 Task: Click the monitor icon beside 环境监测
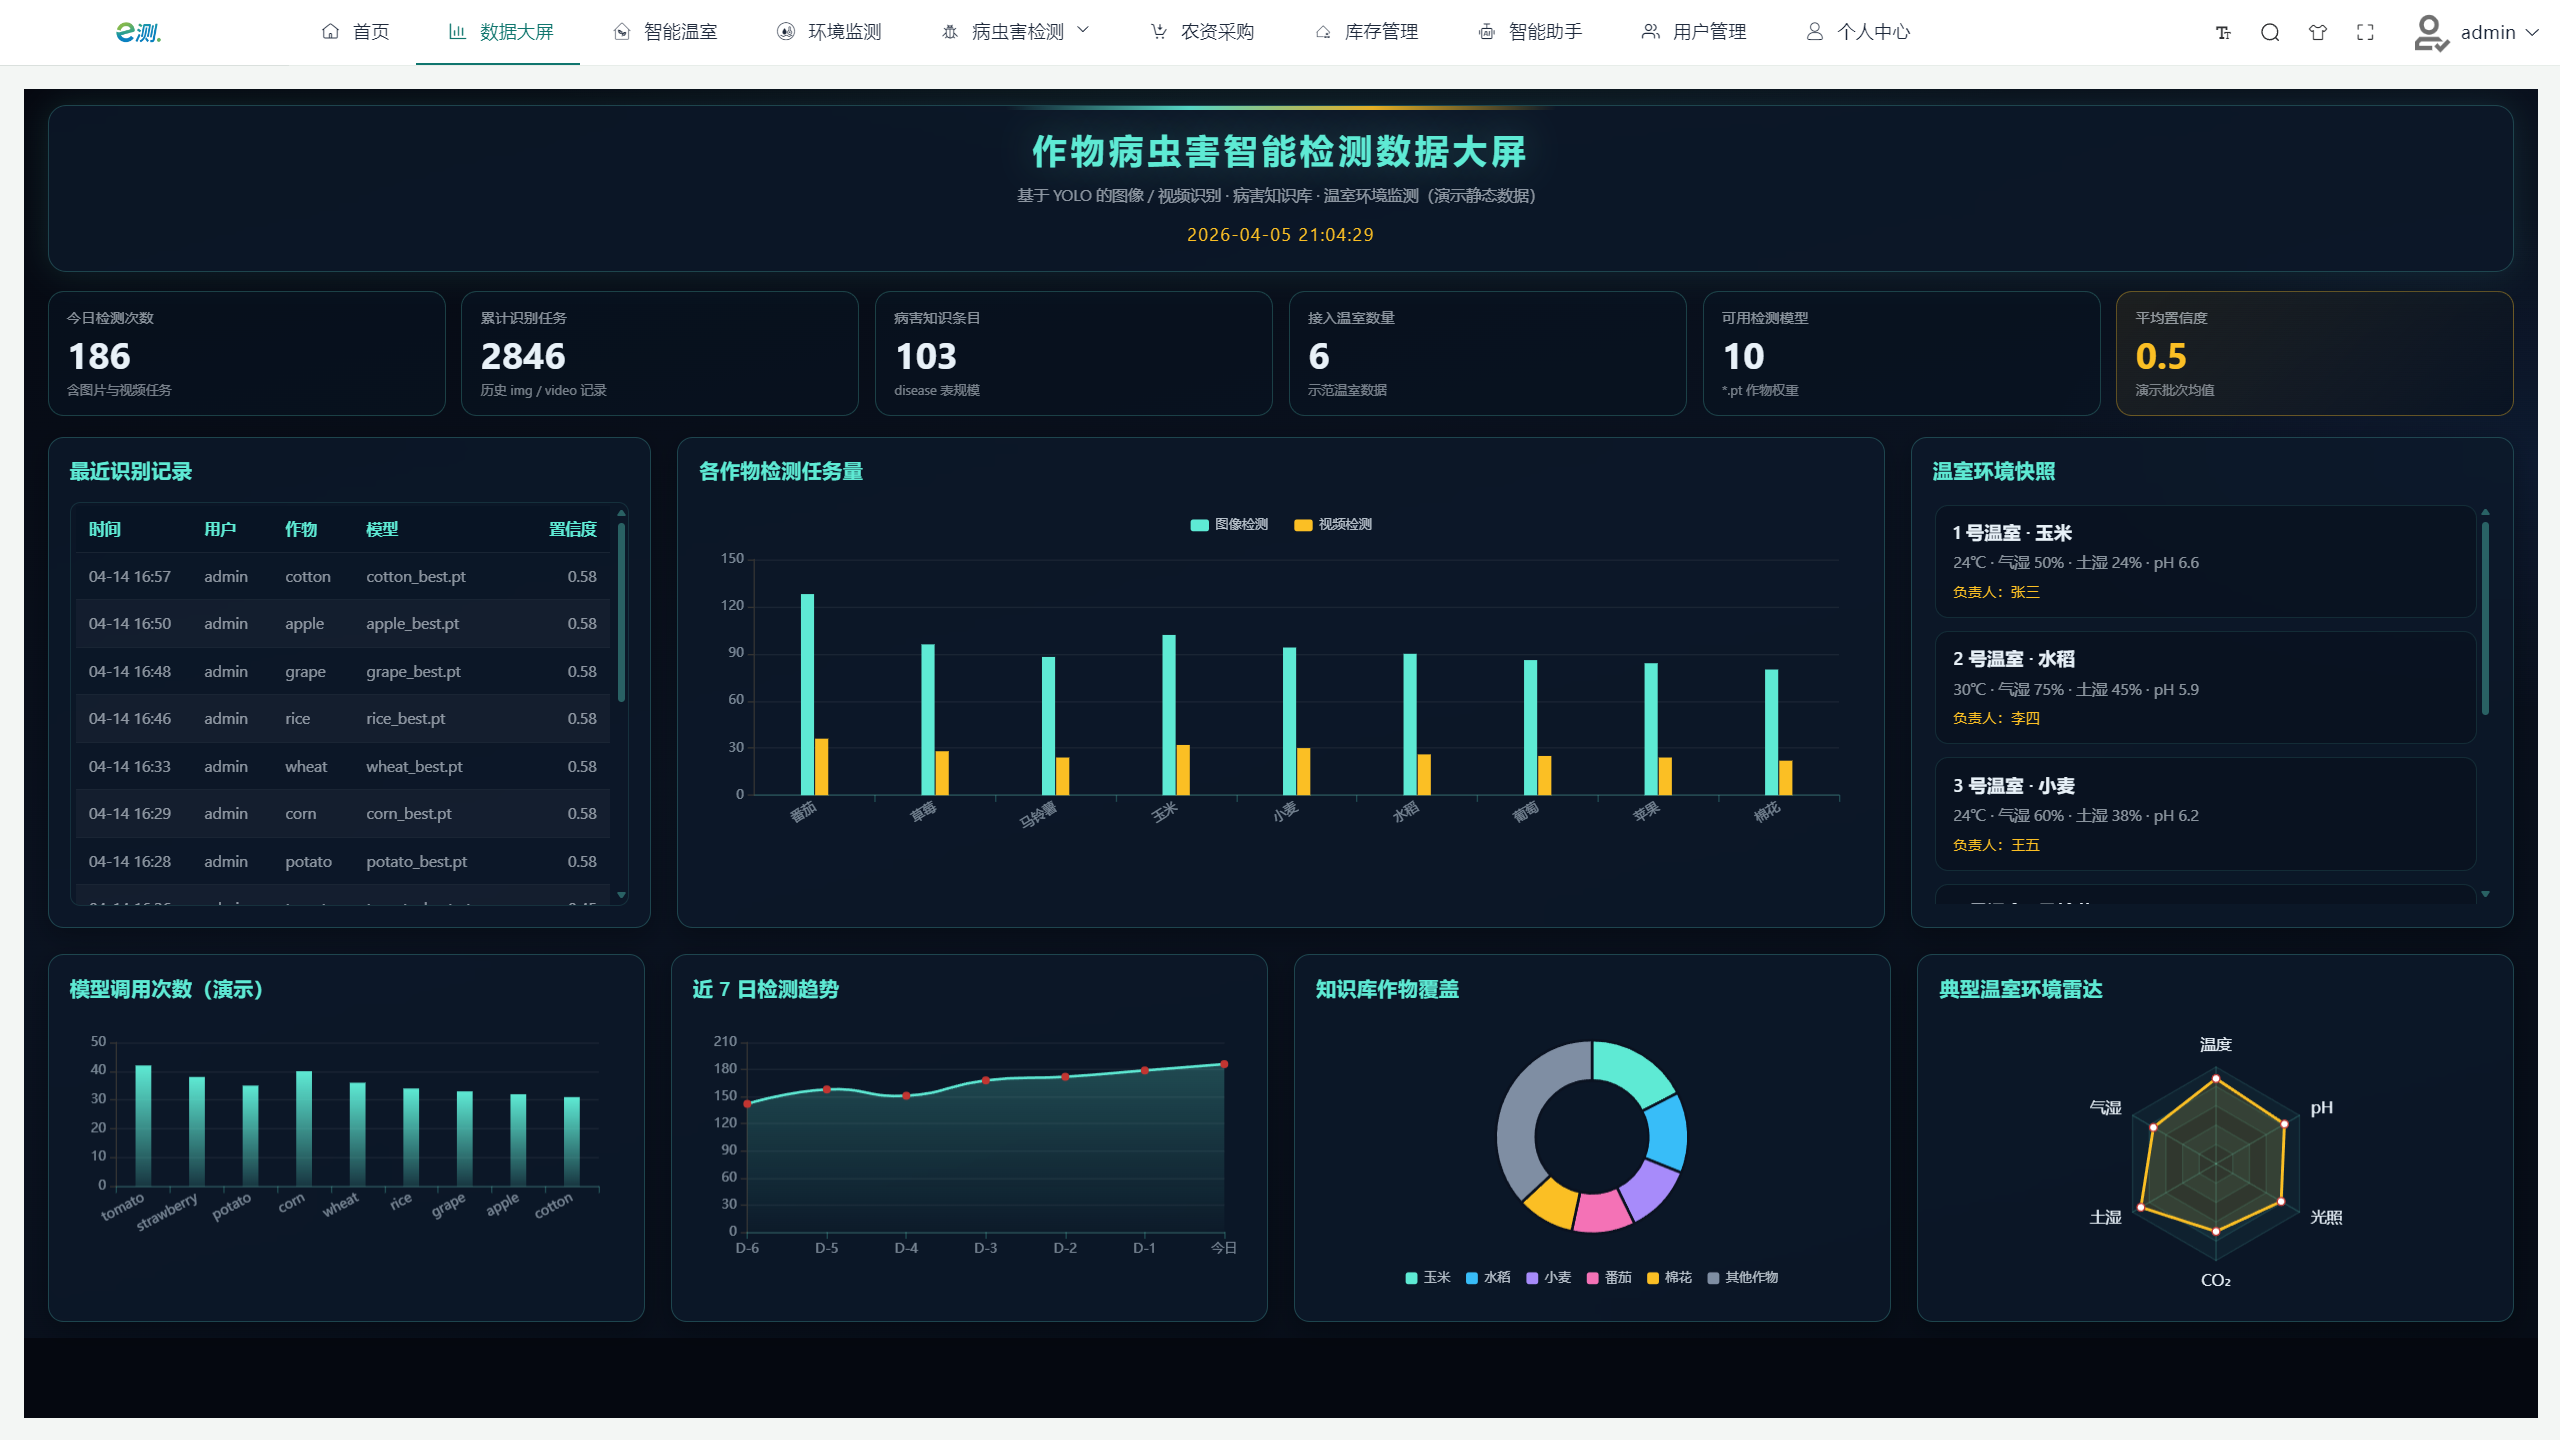[x=786, y=32]
